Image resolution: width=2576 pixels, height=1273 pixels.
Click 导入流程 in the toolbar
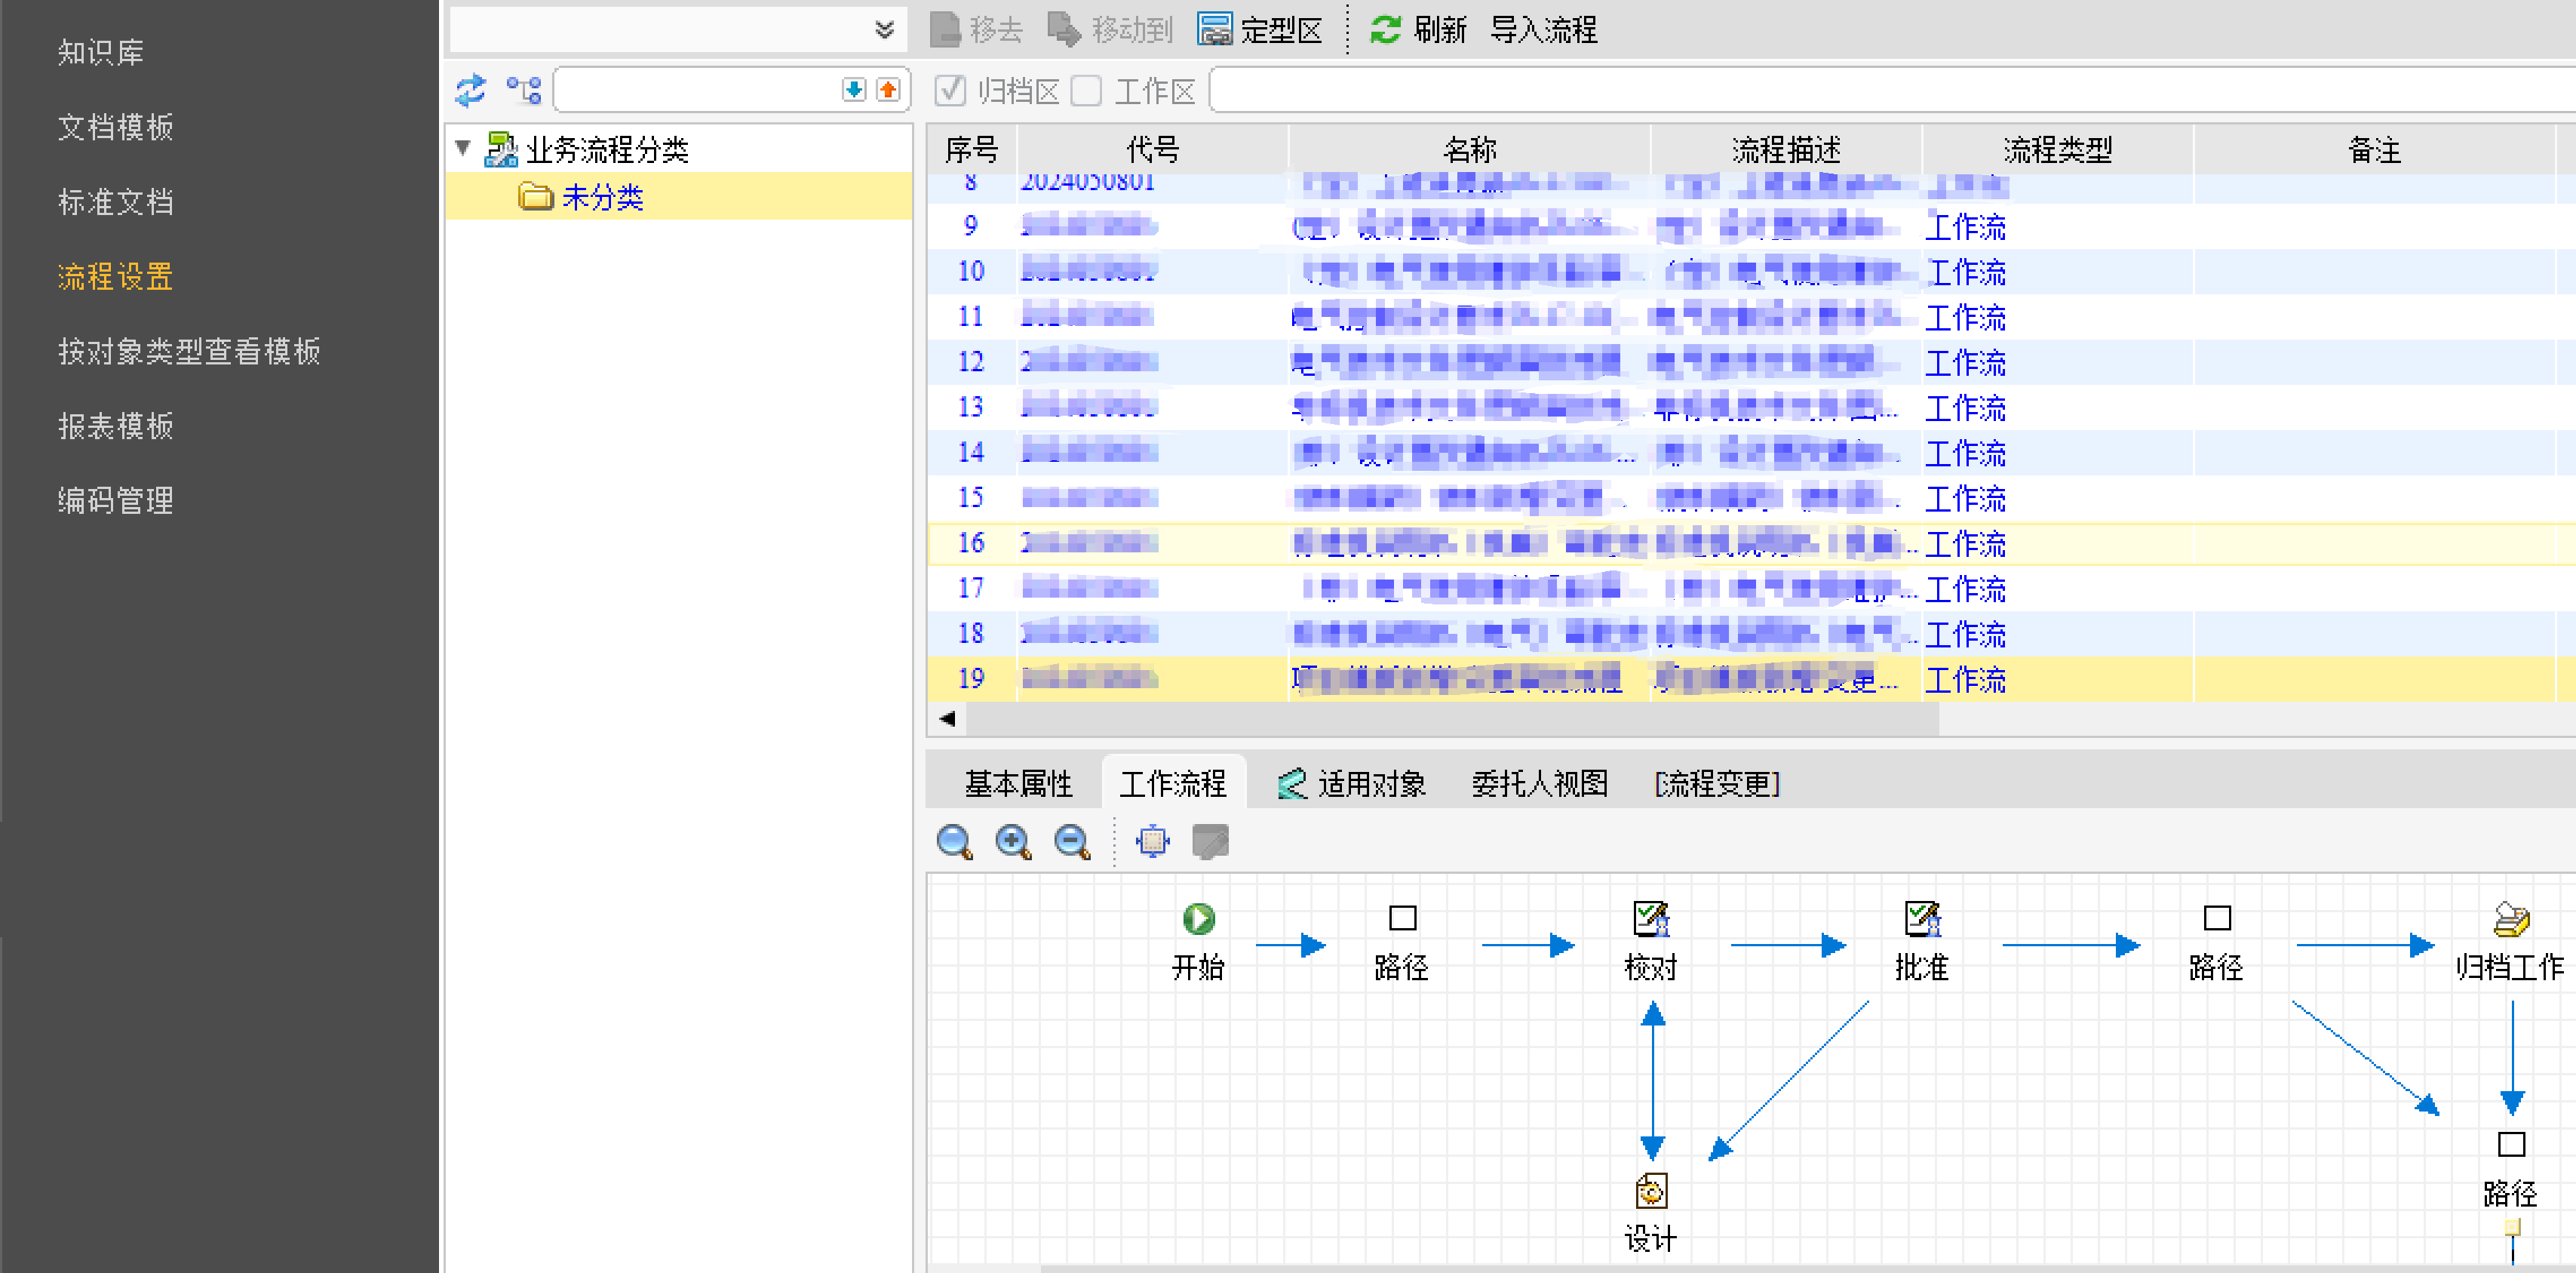click(x=1543, y=30)
